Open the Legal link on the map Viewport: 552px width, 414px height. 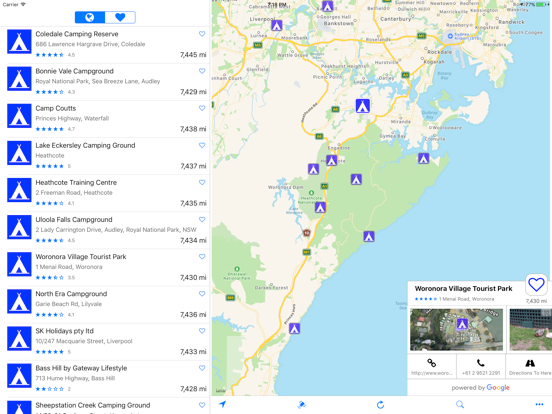pos(220,391)
